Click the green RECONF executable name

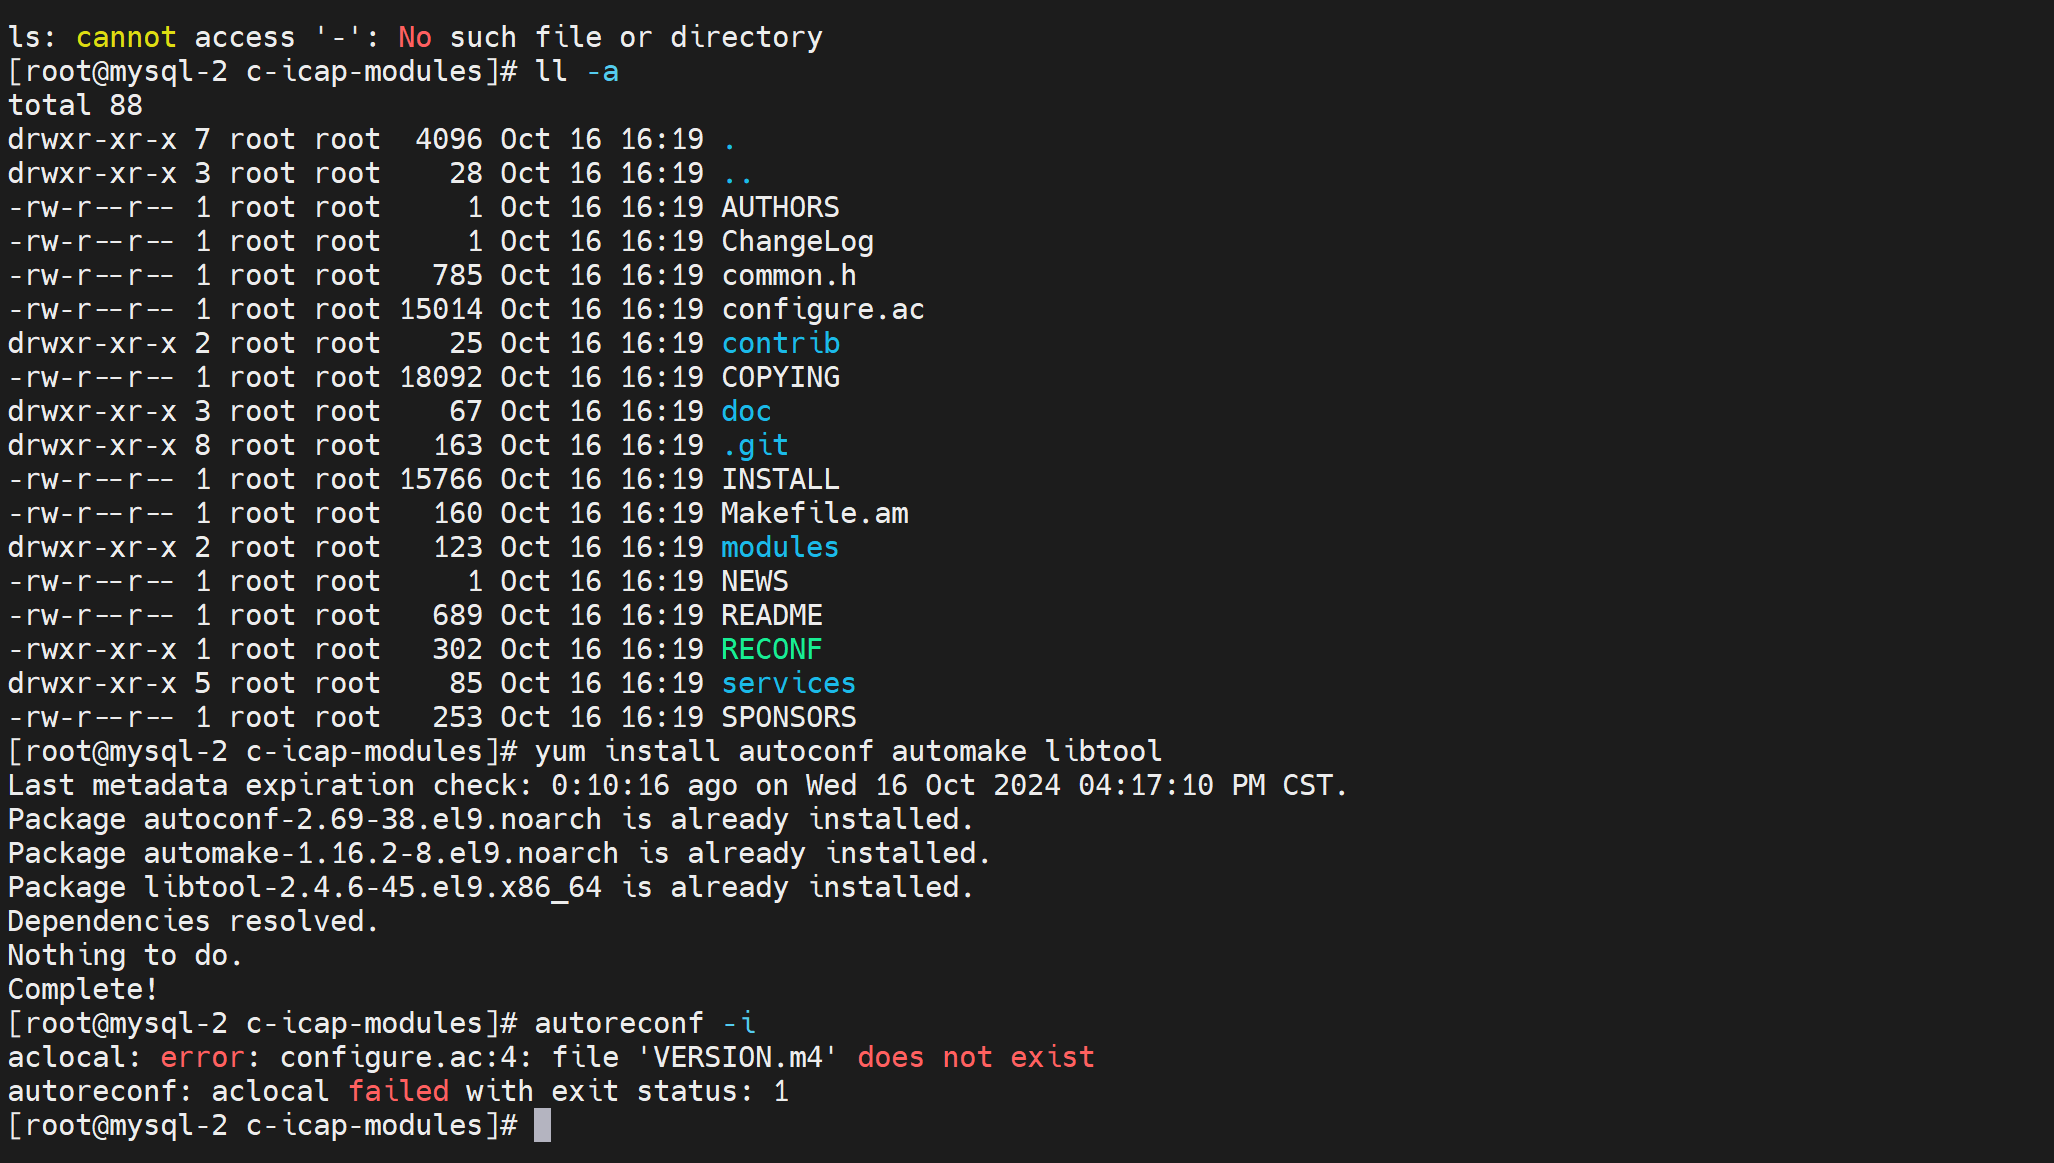pyautogui.click(x=771, y=649)
